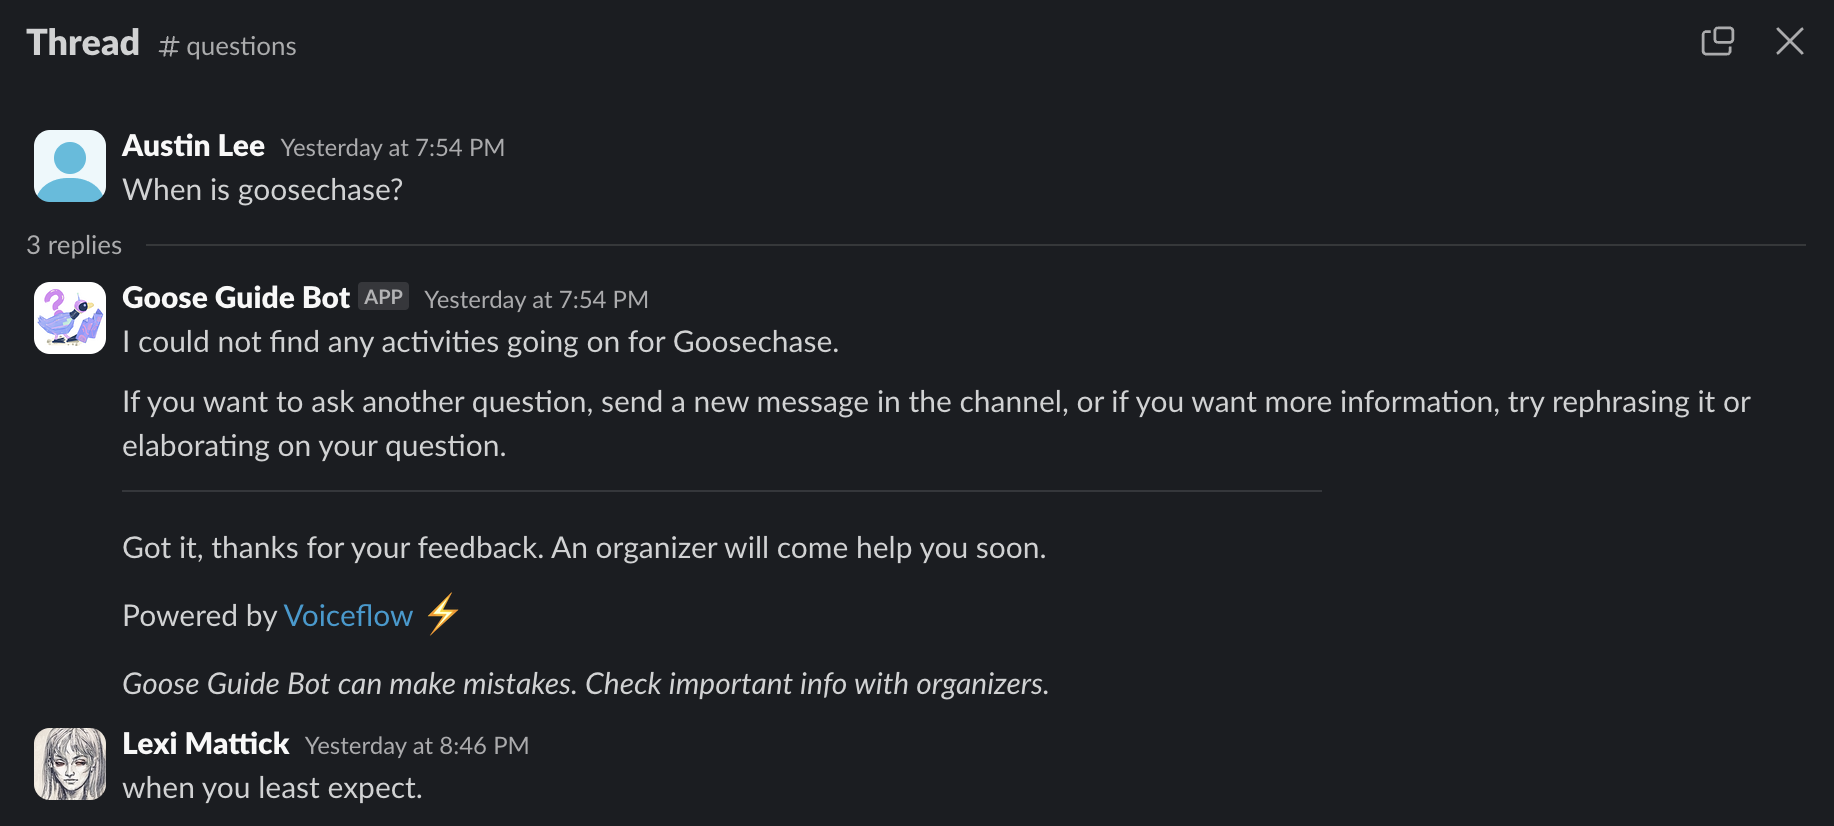Click Lexi Mattick's profile picture
Viewport: 1834px width, 826px height.
(x=70, y=764)
